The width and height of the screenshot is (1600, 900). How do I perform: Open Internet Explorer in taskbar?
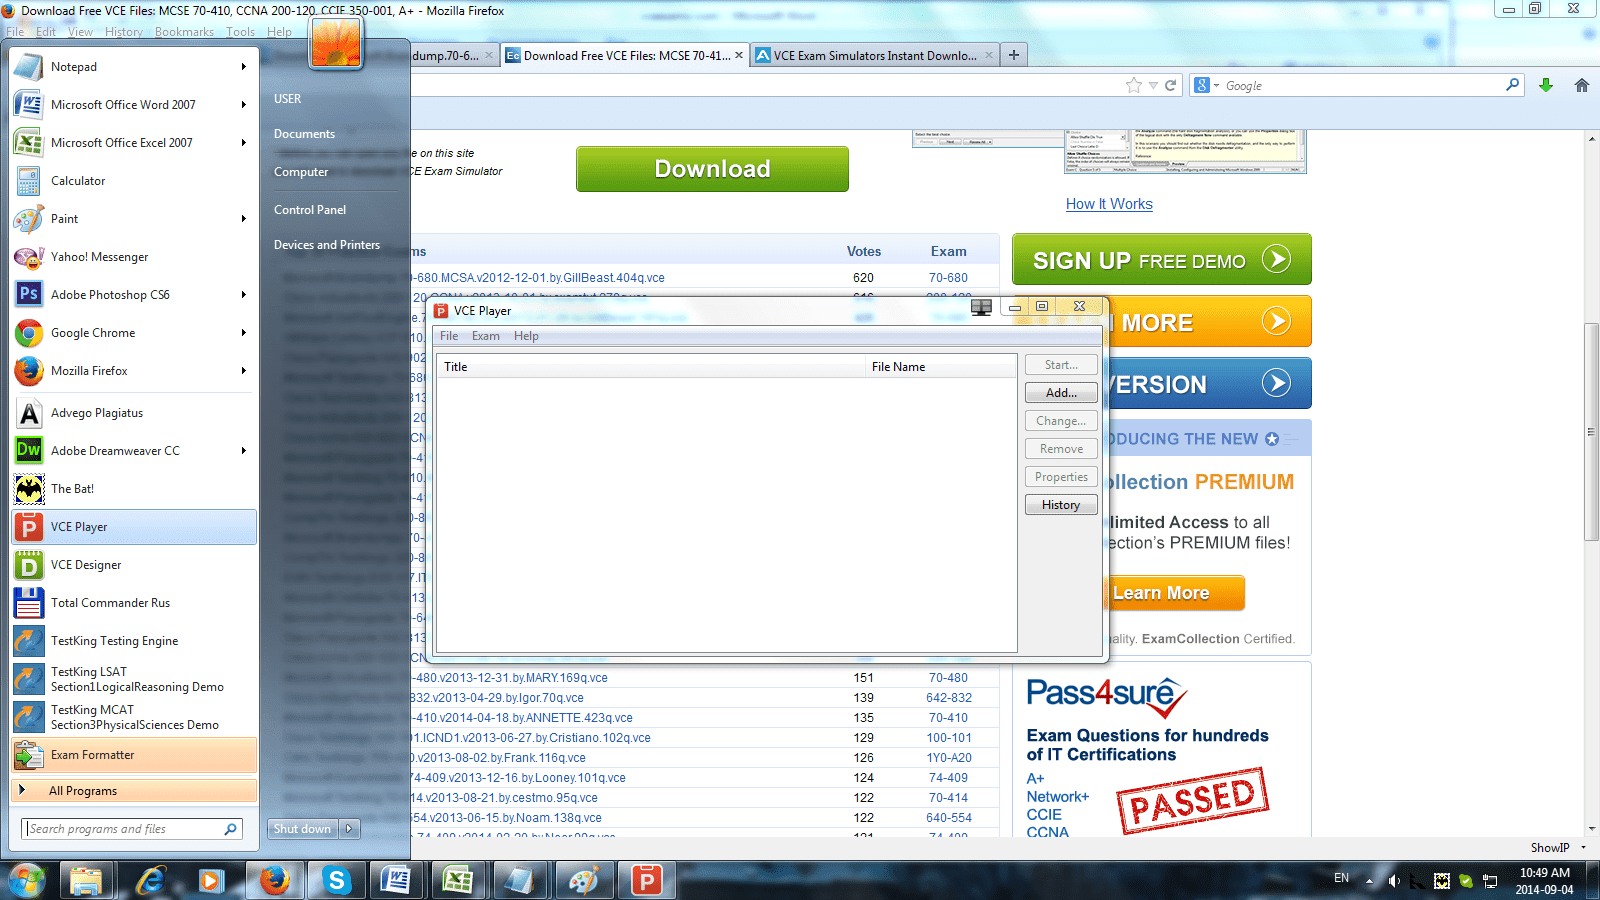pos(150,881)
